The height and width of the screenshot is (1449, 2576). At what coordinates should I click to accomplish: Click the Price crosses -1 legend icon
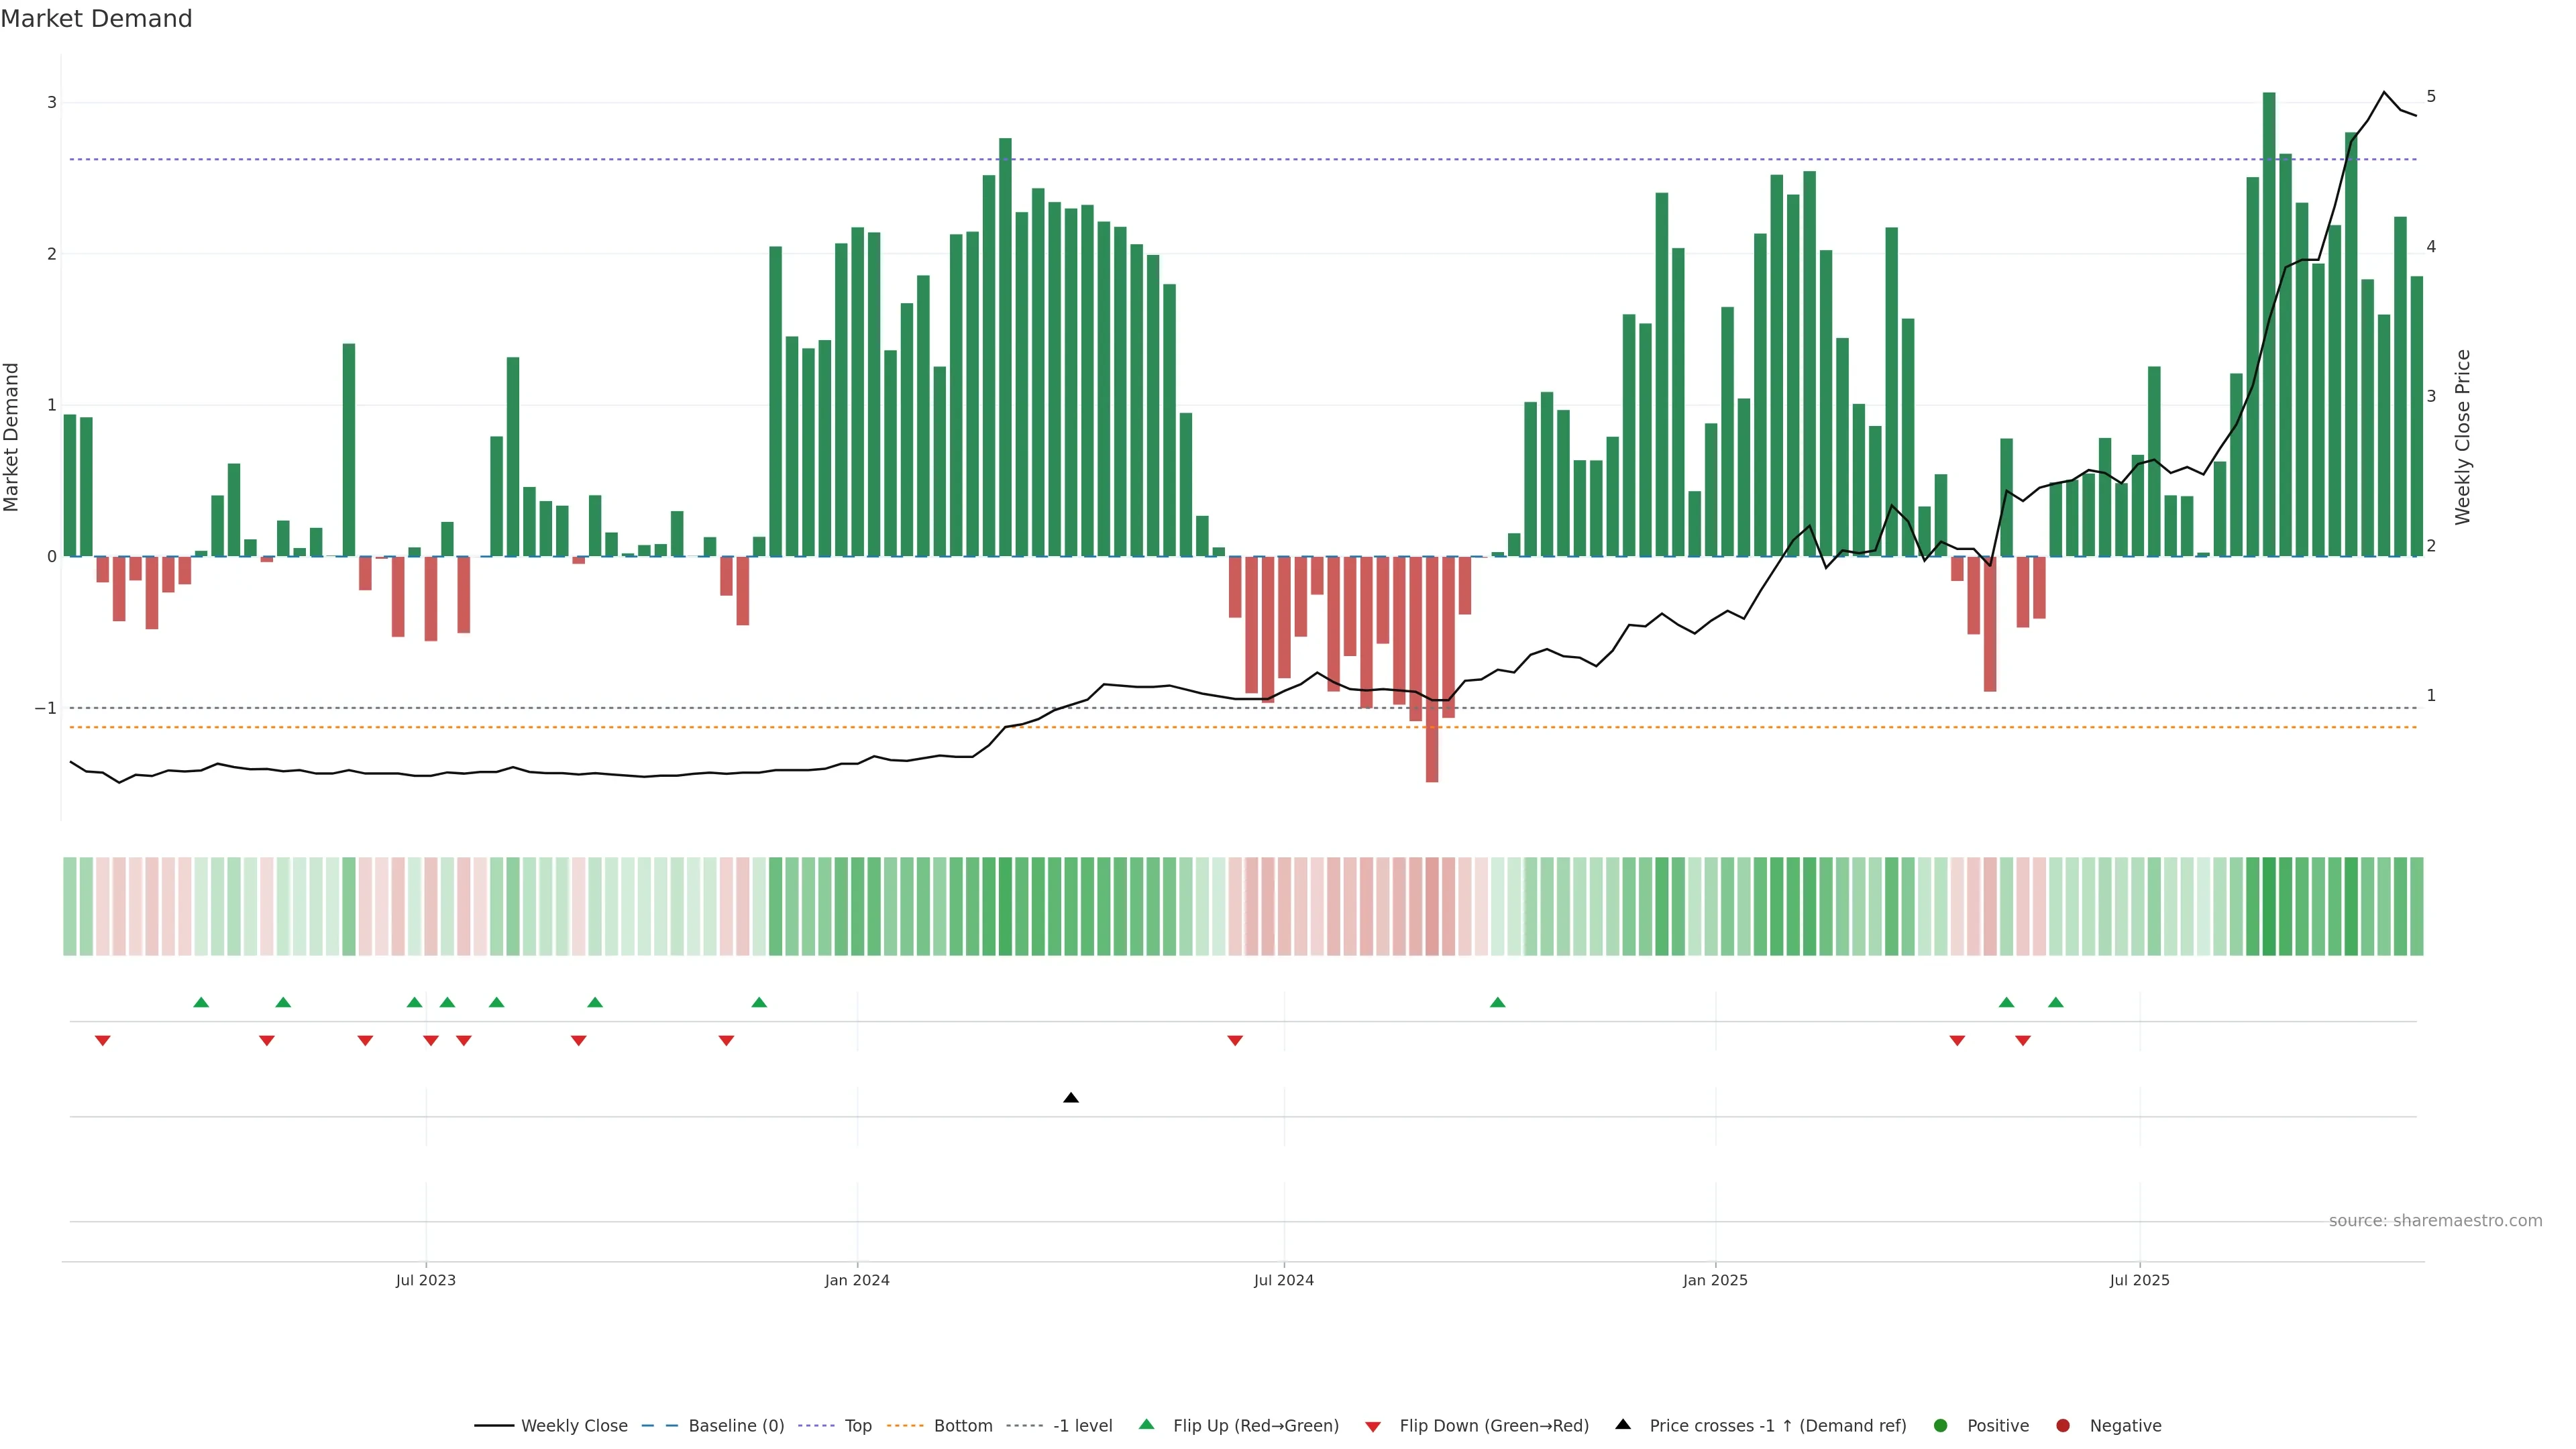pos(1623,1424)
